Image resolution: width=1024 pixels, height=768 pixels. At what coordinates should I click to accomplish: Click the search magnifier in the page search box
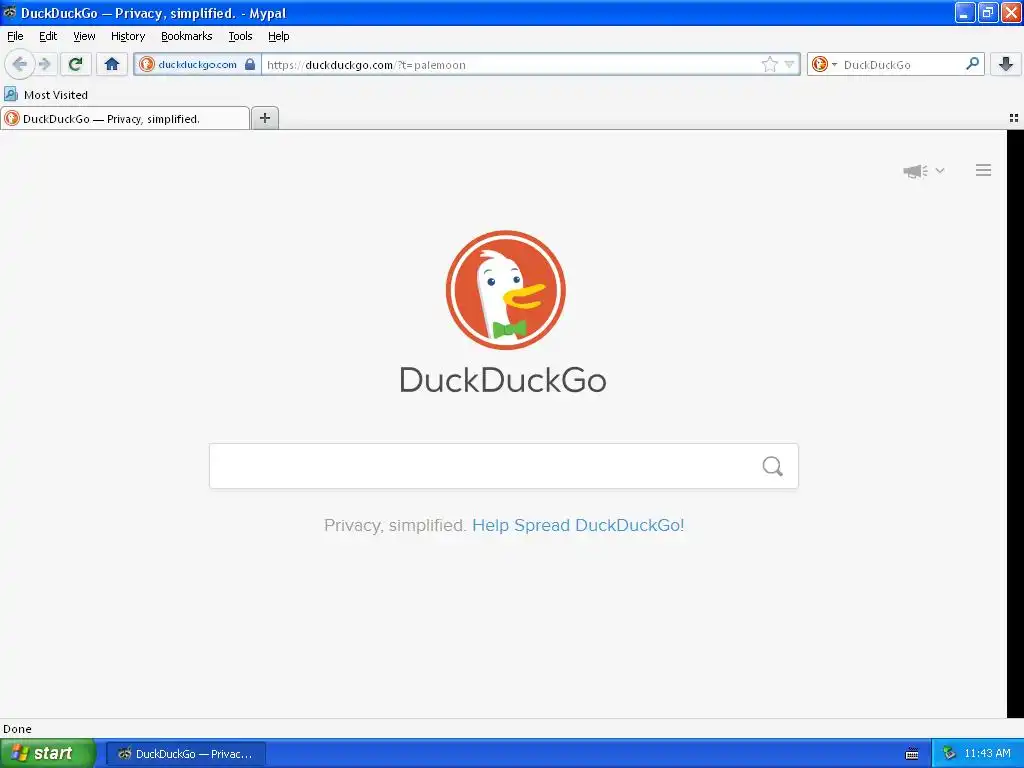click(773, 466)
